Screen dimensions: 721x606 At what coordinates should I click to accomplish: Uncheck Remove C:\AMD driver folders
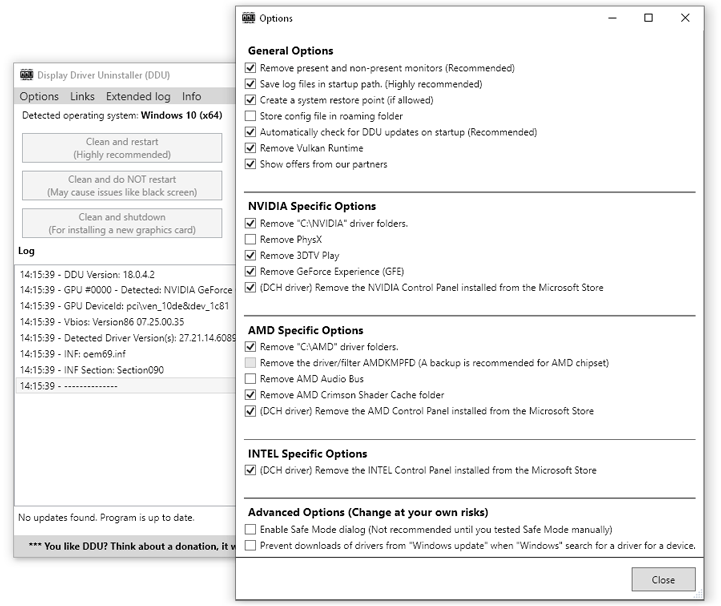(x=250, y=347)
